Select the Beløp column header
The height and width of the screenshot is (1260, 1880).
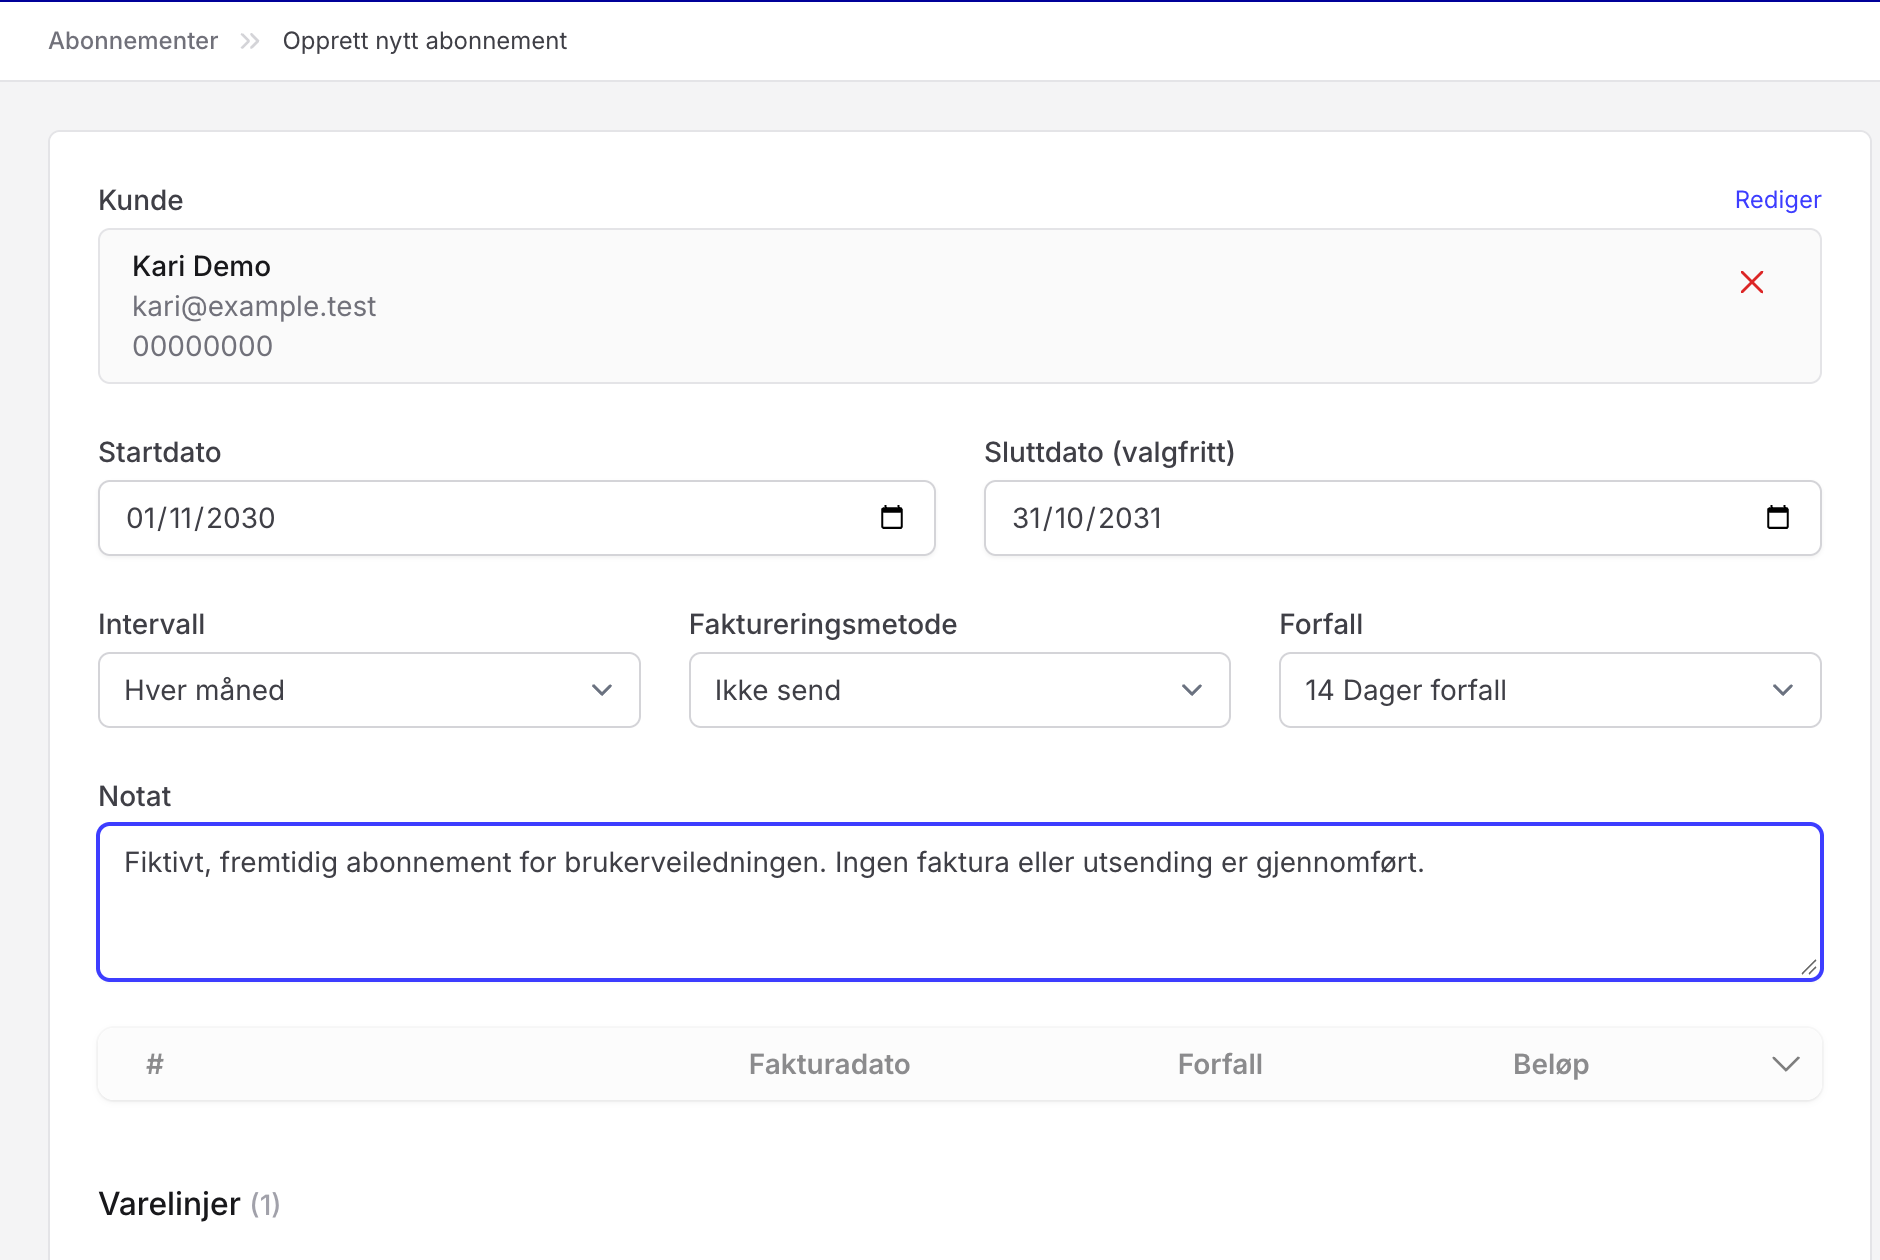coord(1551,1064)
